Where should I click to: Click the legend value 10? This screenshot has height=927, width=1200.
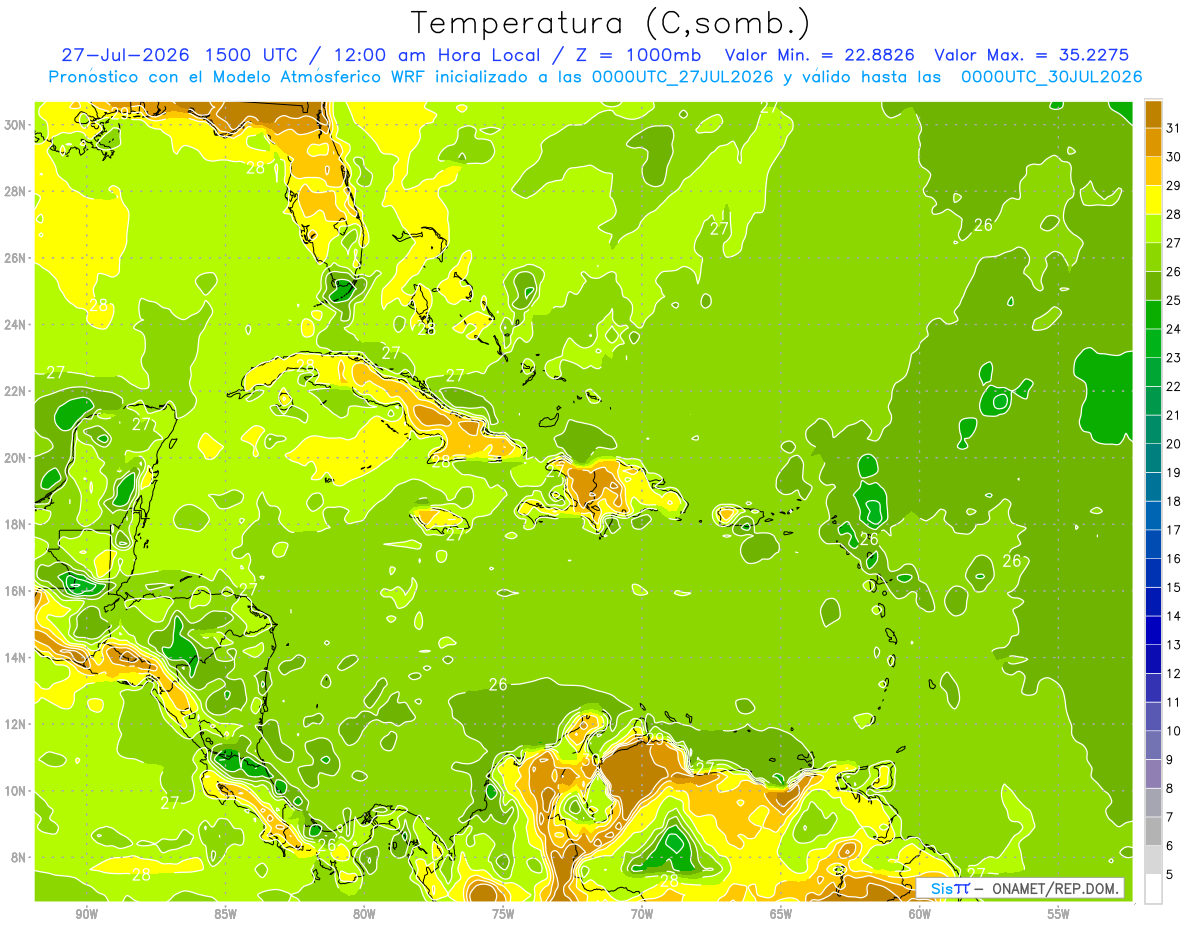[1174, 731]
